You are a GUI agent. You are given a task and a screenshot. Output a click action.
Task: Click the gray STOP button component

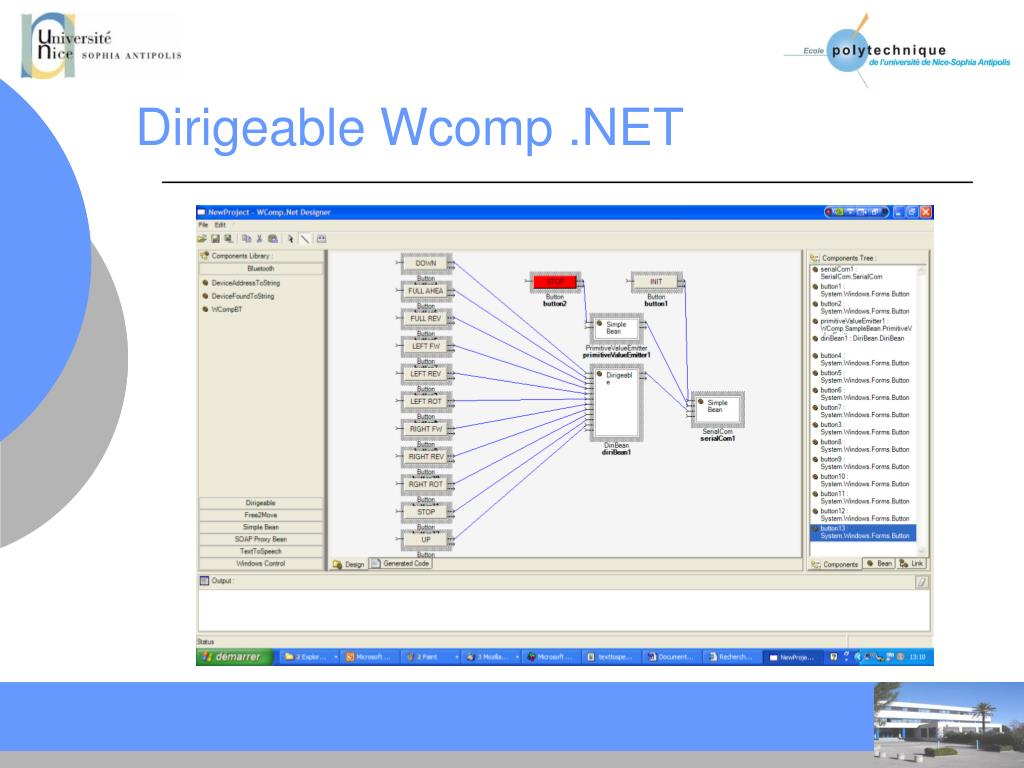426,512
